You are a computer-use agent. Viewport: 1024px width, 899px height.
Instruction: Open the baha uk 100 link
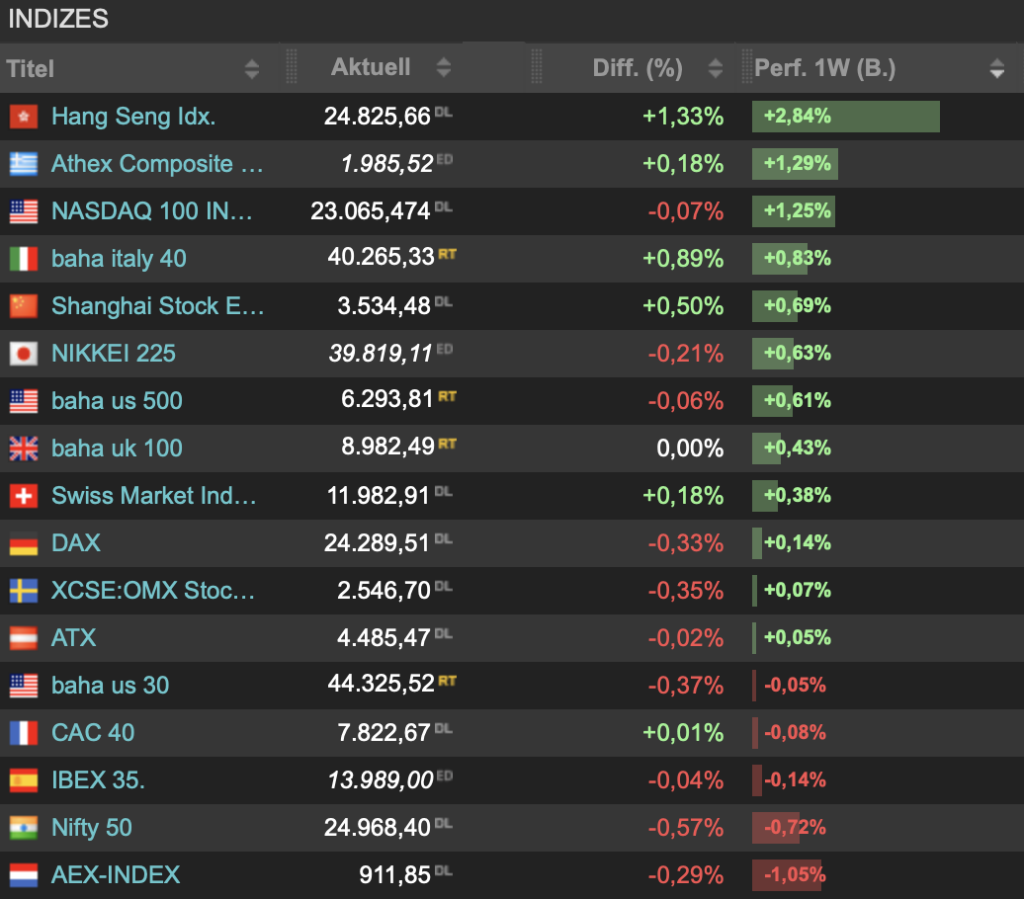coord(117,449)
